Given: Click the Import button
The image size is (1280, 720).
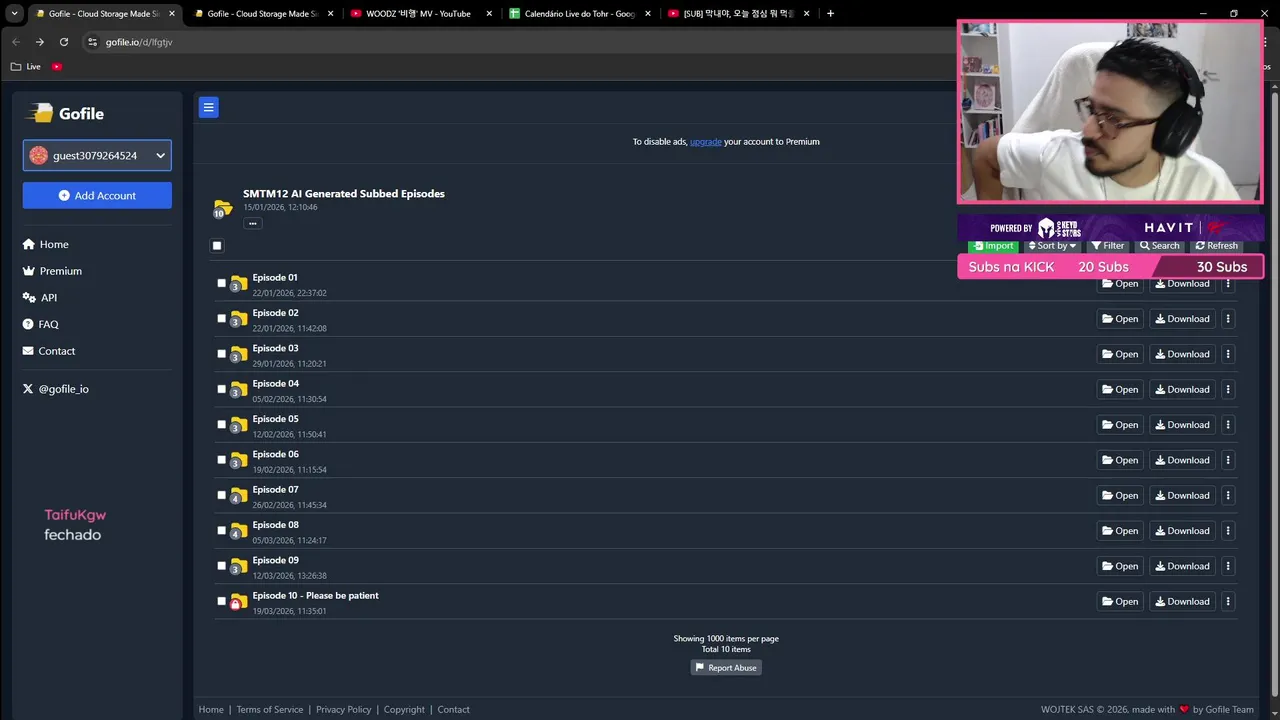Looking at the screenshot, I should (x=993, y=246).
